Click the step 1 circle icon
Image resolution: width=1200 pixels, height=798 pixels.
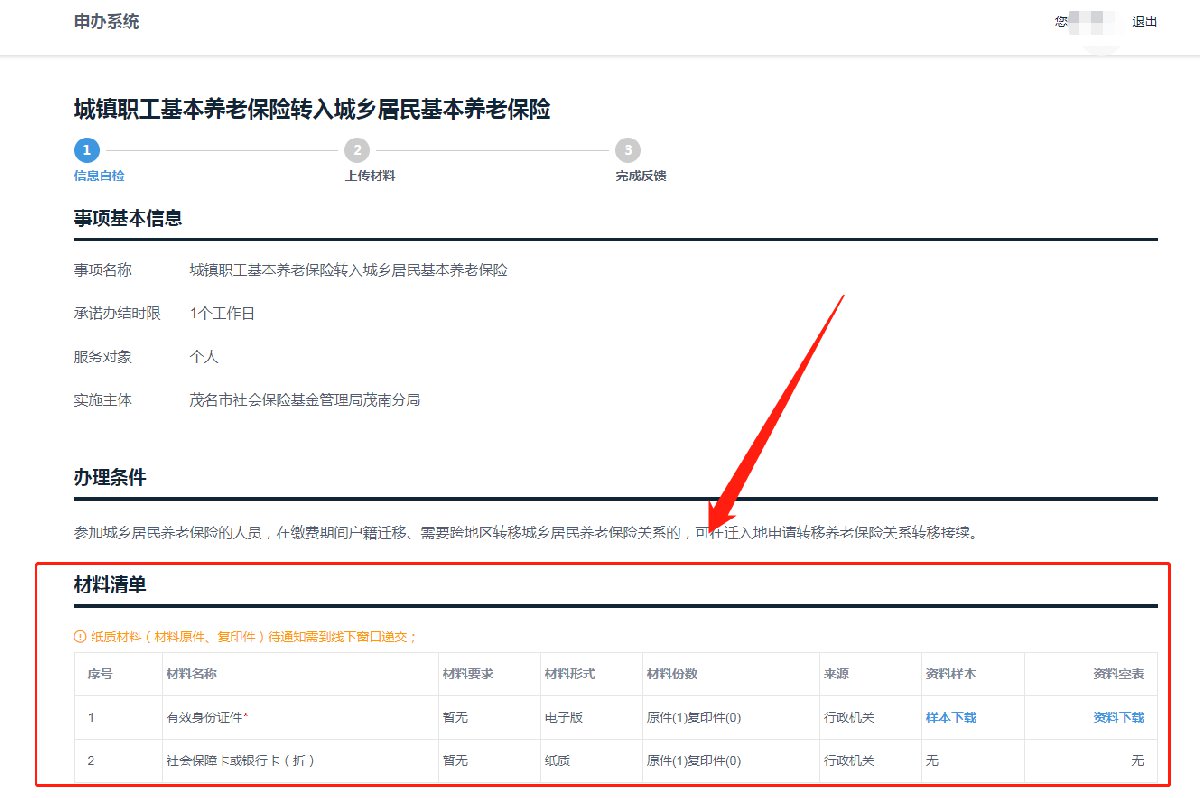(86, 150)
